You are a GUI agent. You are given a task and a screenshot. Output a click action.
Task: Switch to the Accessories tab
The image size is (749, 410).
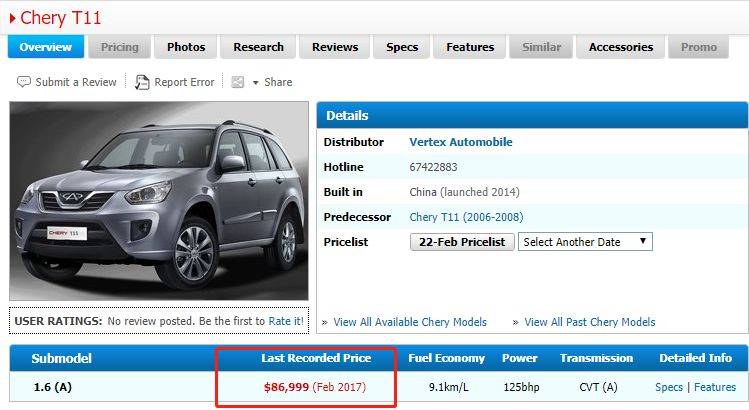pyautogui.click(x=620, y=47)
